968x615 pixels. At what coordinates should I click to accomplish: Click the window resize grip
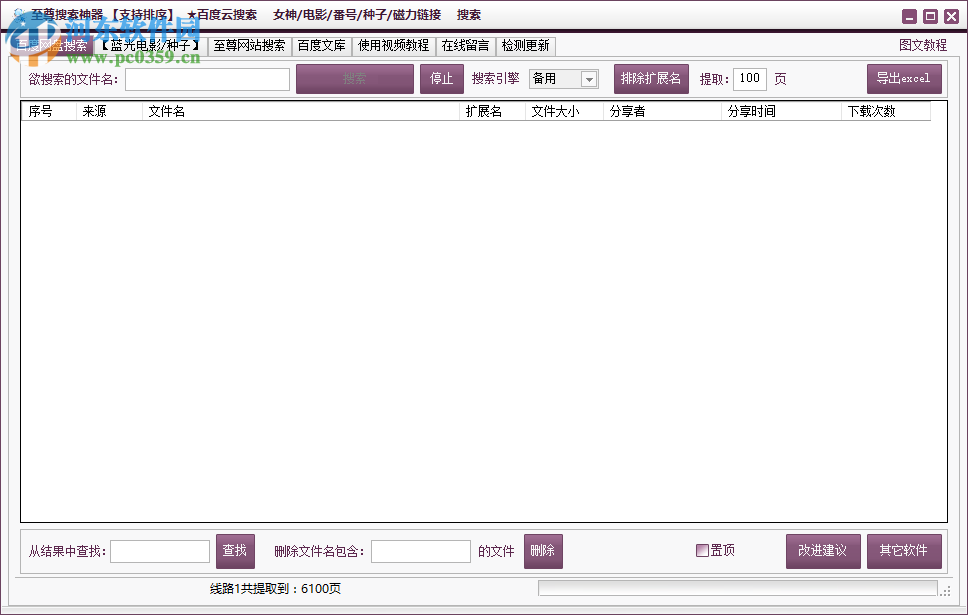945,592
